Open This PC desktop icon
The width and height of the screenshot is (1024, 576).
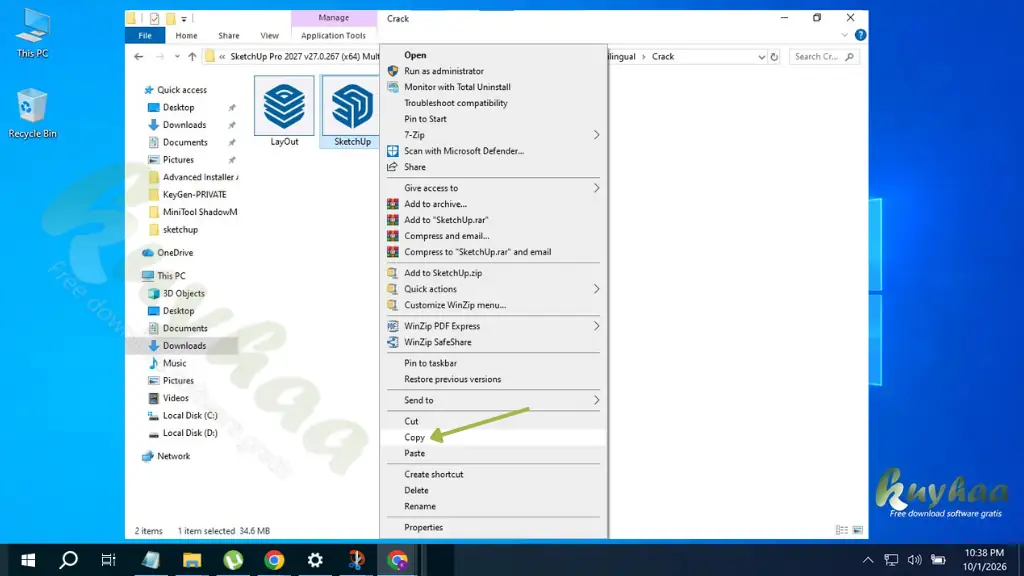(x=32, y=34)
